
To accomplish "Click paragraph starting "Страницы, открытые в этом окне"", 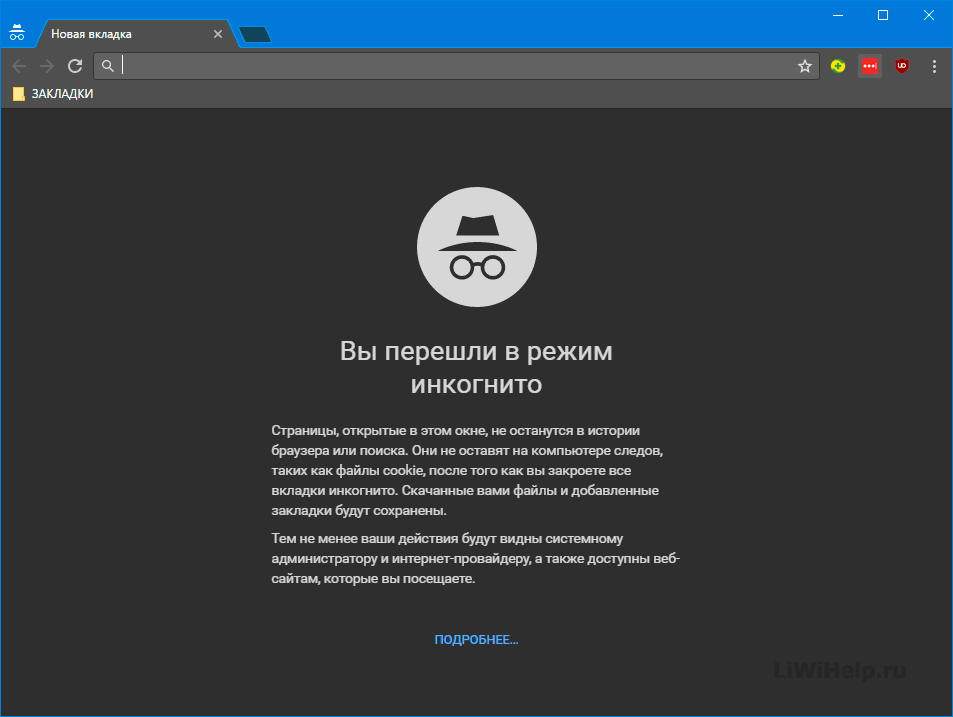I will (x=467, y=470).
